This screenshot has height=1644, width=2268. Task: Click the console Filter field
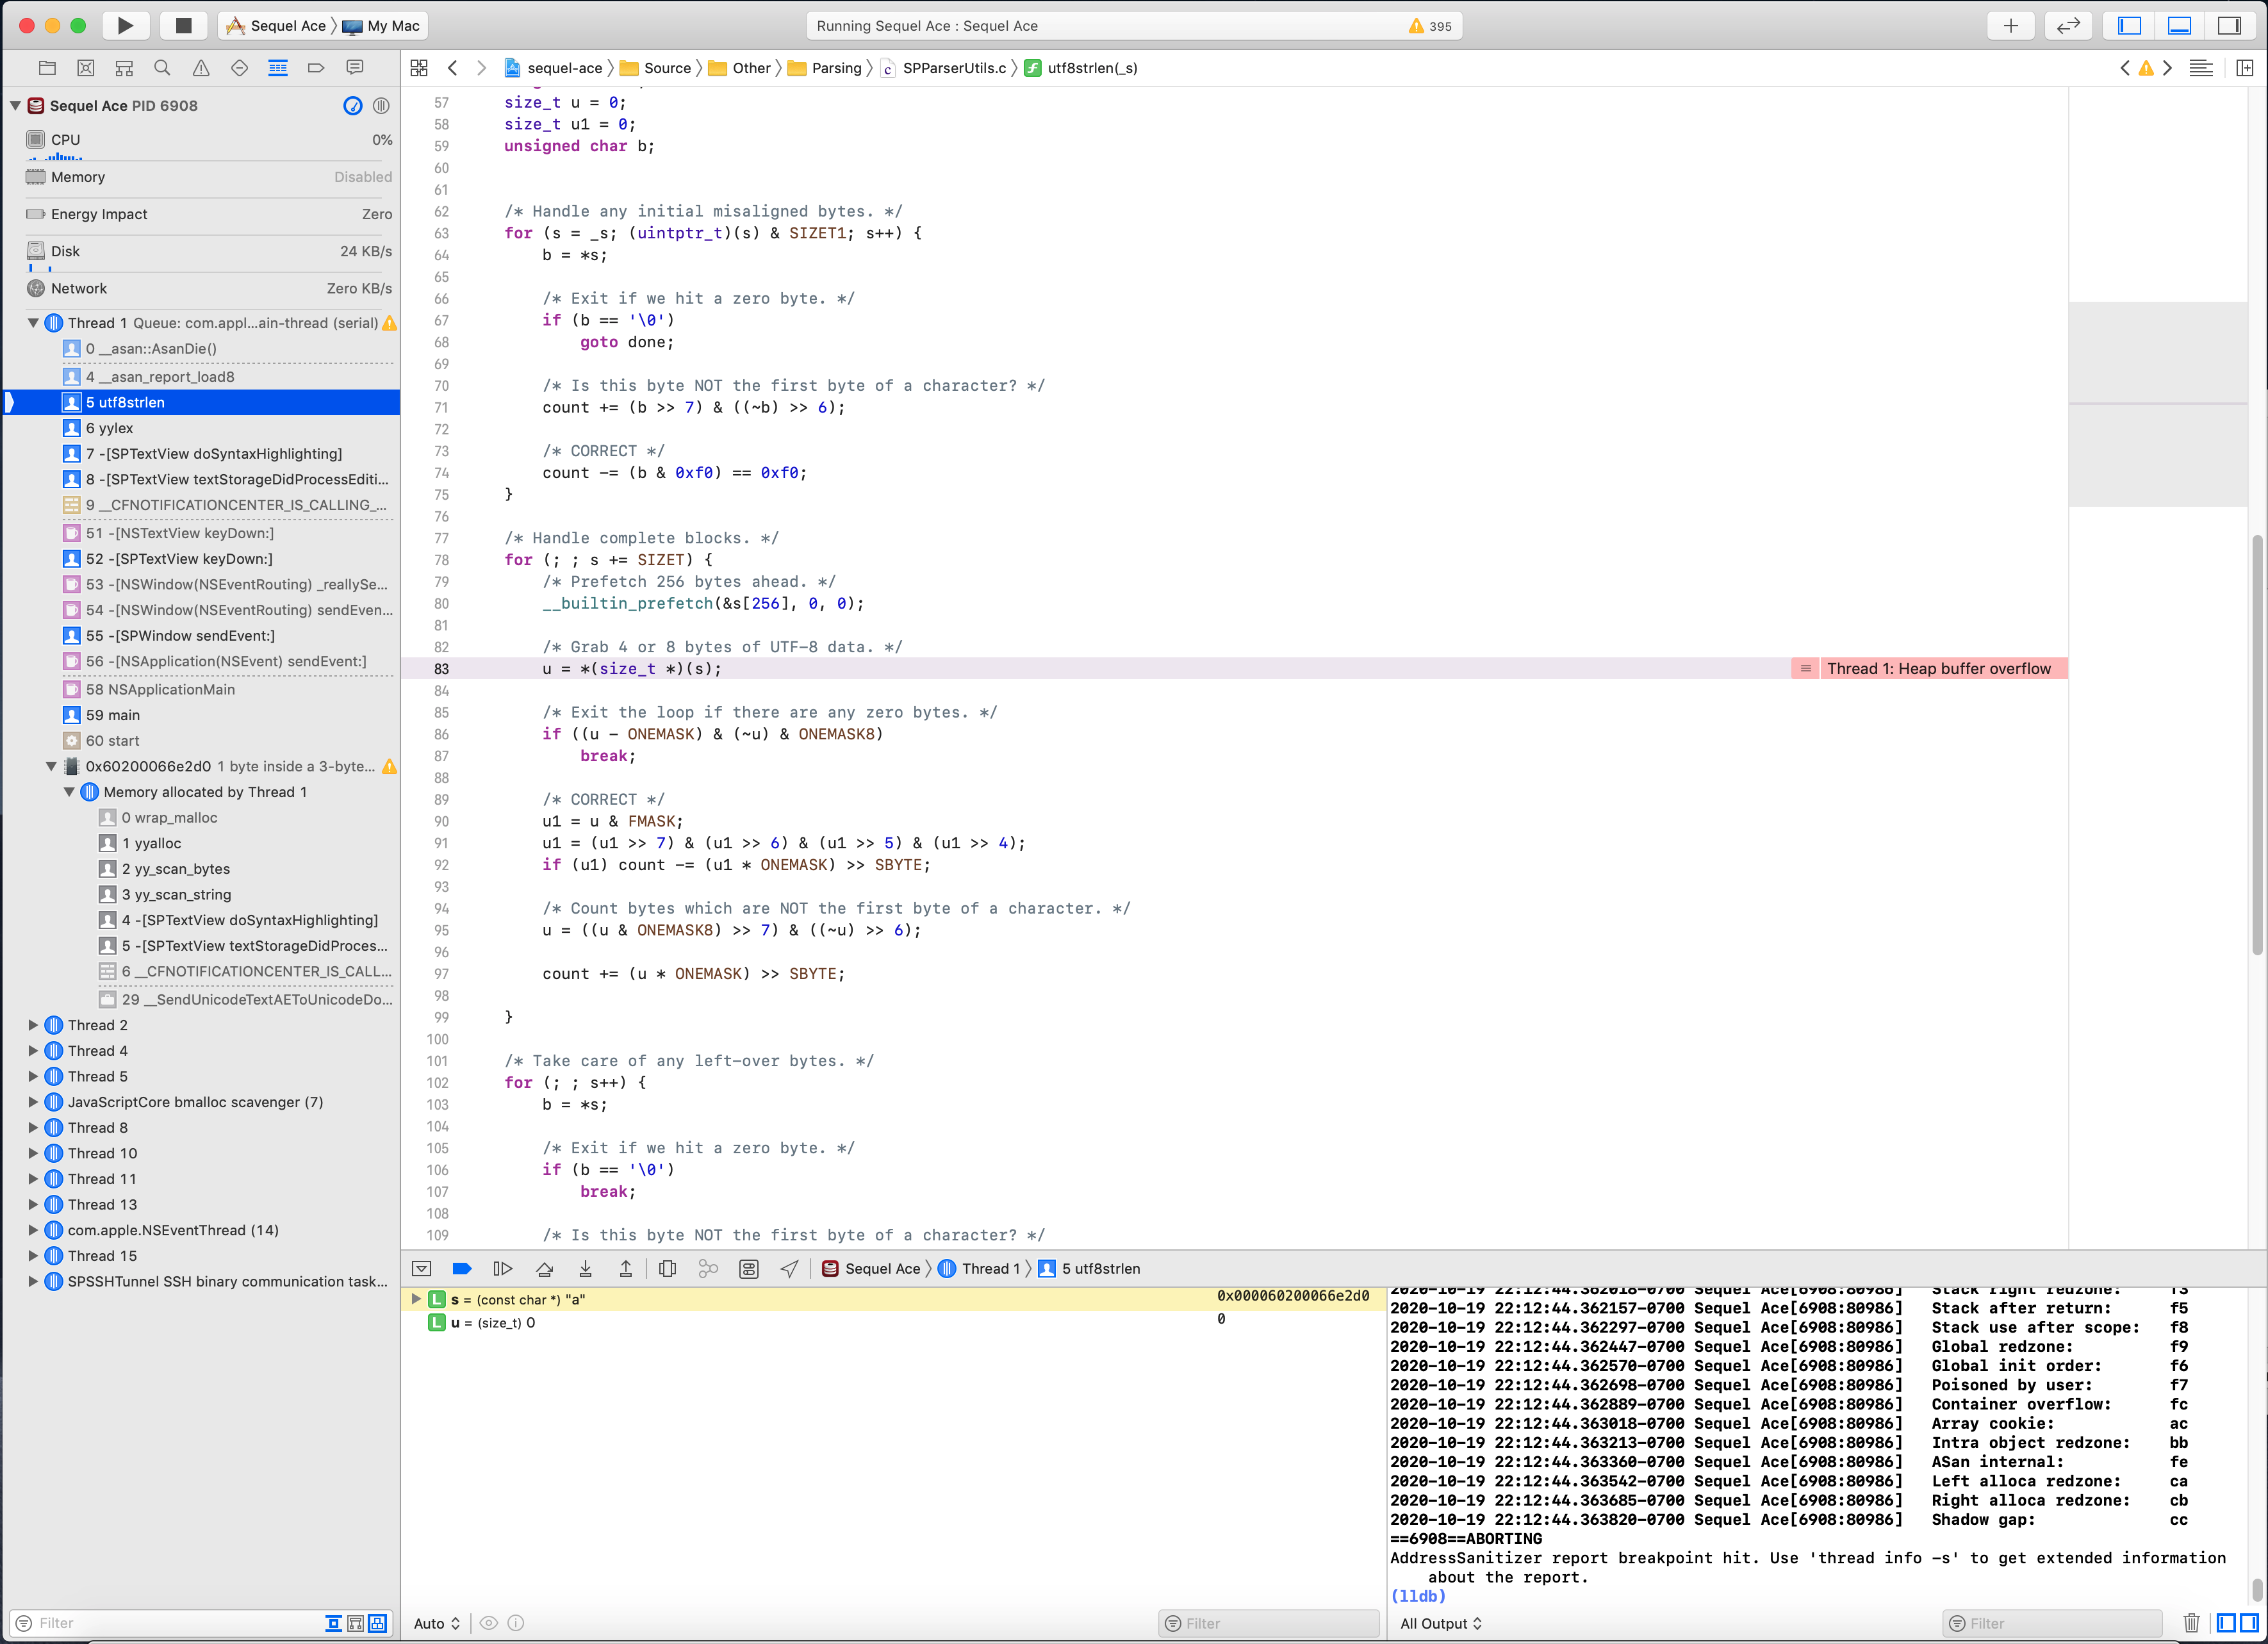tap(2052, 1623)
